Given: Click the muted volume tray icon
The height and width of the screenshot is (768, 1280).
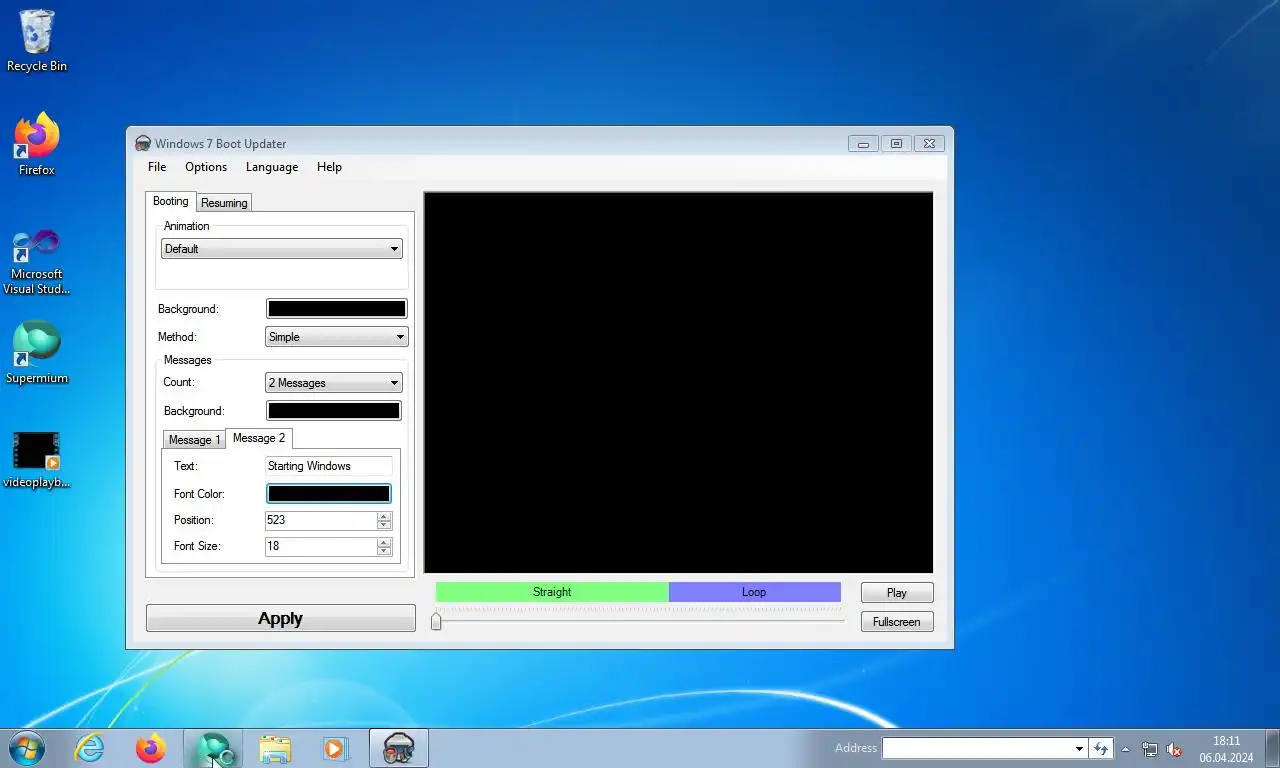Looking at the screenshot, I should [x=1175, y=749].
